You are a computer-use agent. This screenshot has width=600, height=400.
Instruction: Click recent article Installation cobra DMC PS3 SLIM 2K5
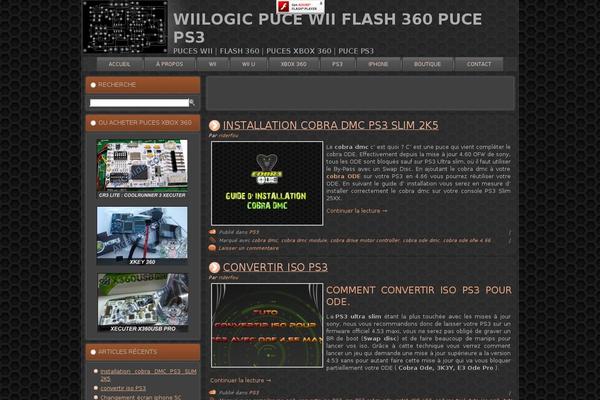(x=148, y=375)
